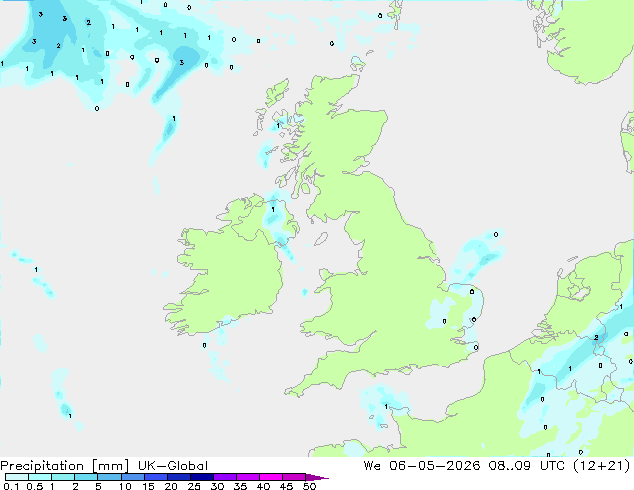Click legend scale label '0.1'
Screen dimensions: 634x490
[x=11, y=486]
